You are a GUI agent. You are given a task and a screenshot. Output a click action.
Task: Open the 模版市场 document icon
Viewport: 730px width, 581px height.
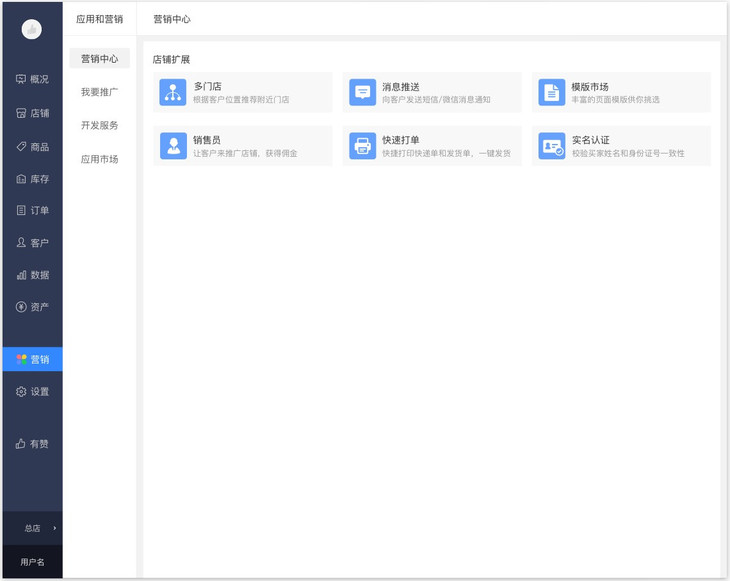click(x=552, y=92)
